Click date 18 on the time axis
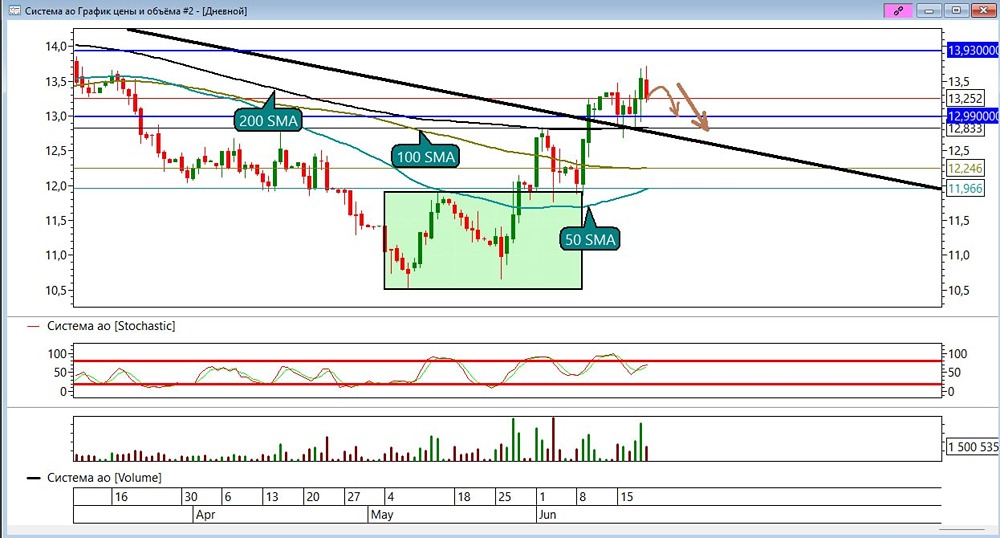The height and width of the screenshot is (538, 1000). (x=464, y=497)
